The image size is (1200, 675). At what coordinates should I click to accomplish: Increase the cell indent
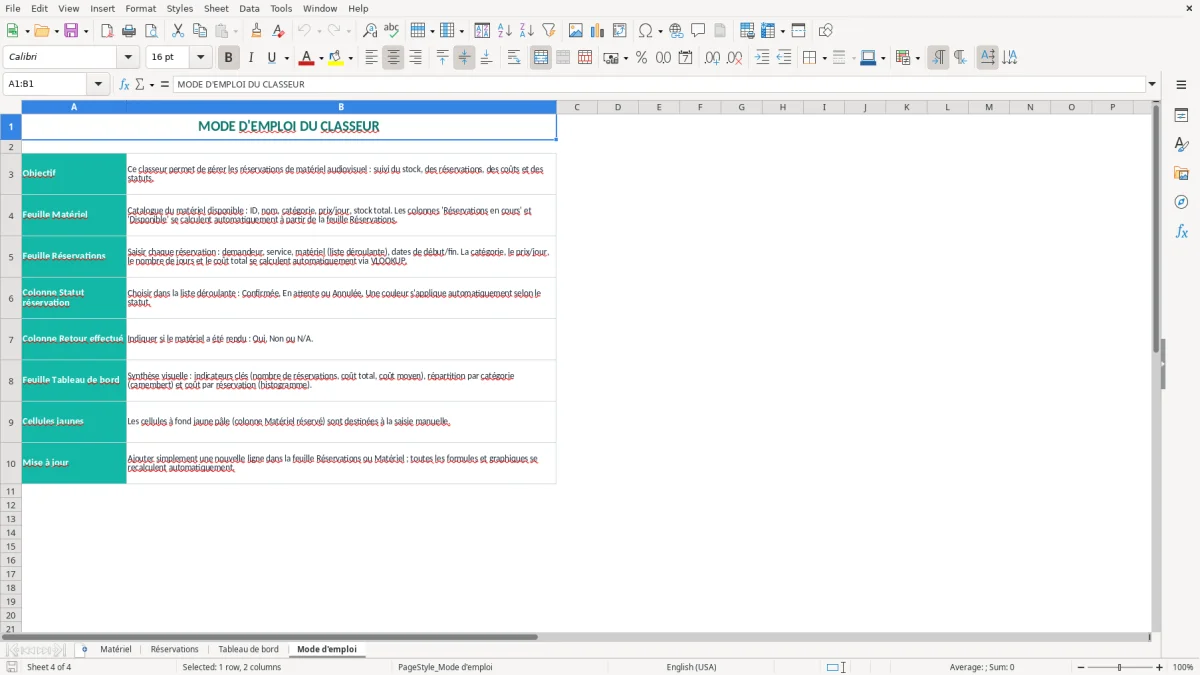762,58
